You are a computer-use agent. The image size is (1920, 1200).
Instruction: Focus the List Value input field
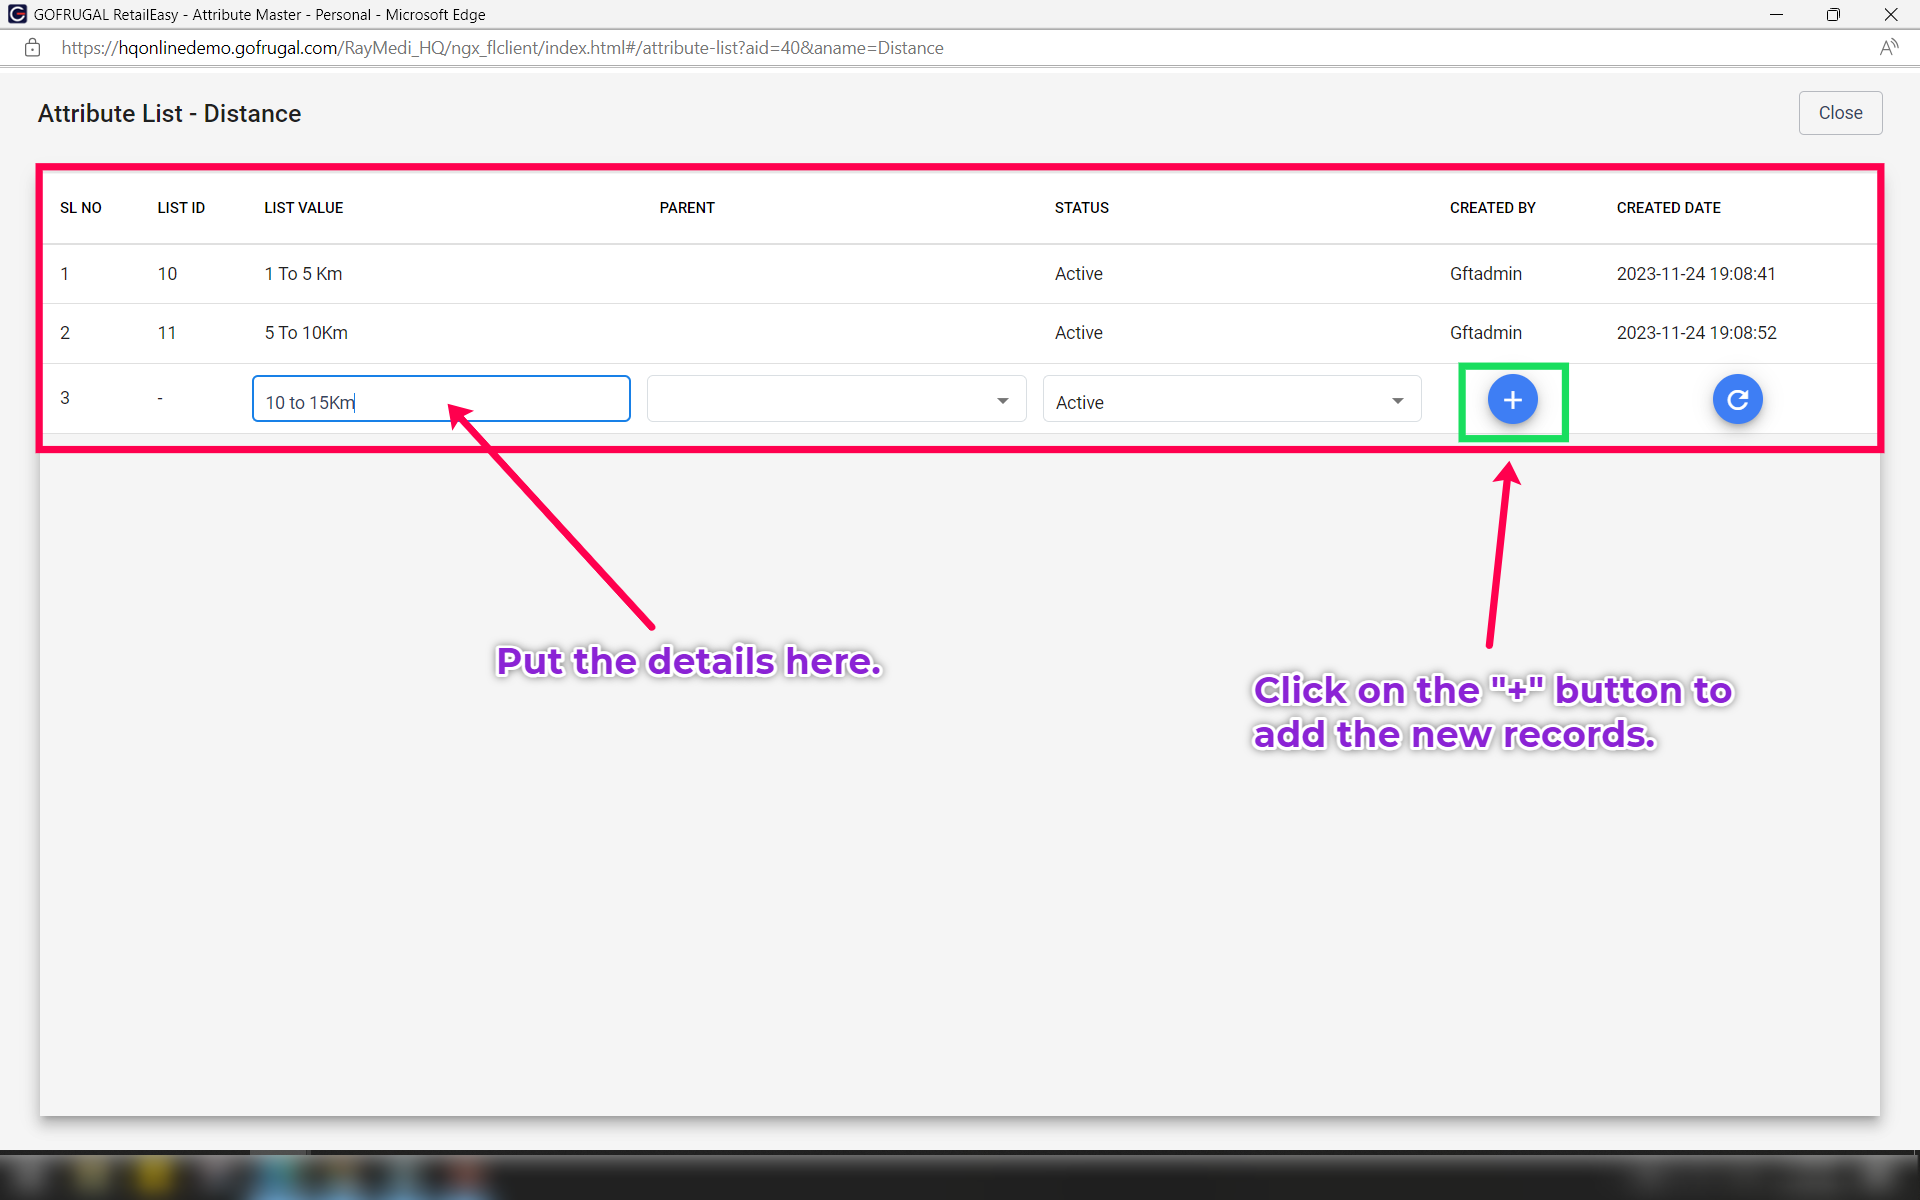[x=441, y=400]
